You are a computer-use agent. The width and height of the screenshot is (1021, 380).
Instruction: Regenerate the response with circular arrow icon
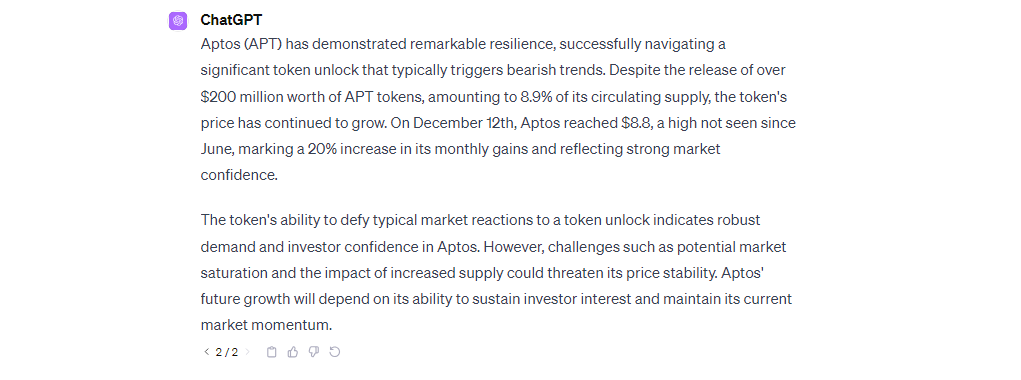coord(335,352)
